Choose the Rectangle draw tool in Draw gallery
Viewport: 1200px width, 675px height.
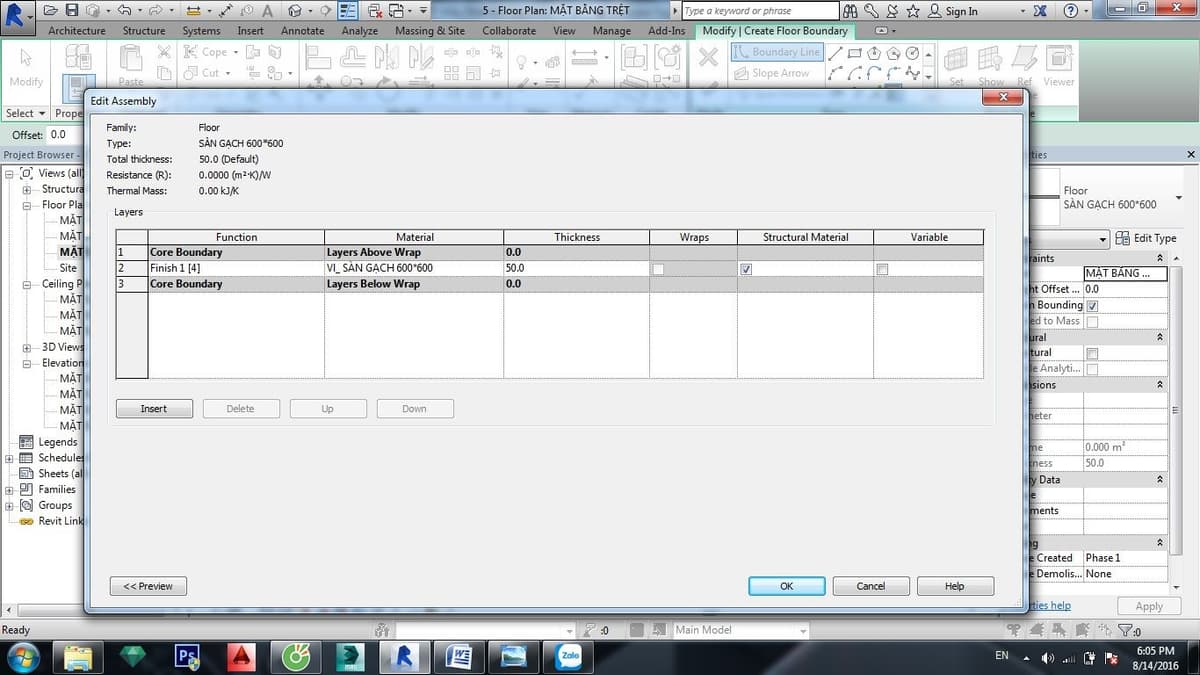(x=856, y=53)
